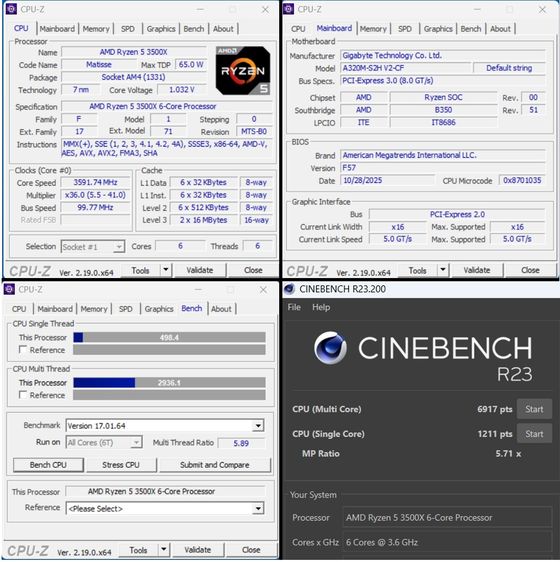
Task: Click the Cinebench R23 title bar icon
Action: [289, 289]
